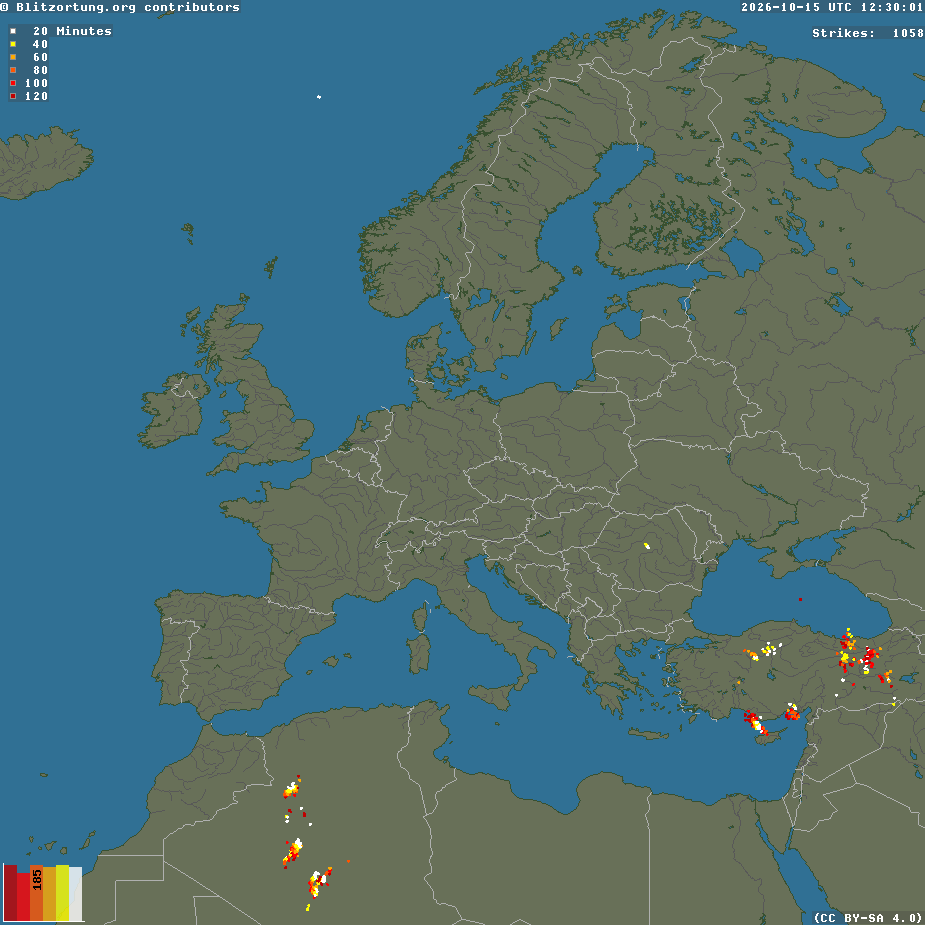Select the "Strikes:" label
Viewport: 925px width, 925px height.
[x=843, y=33]
